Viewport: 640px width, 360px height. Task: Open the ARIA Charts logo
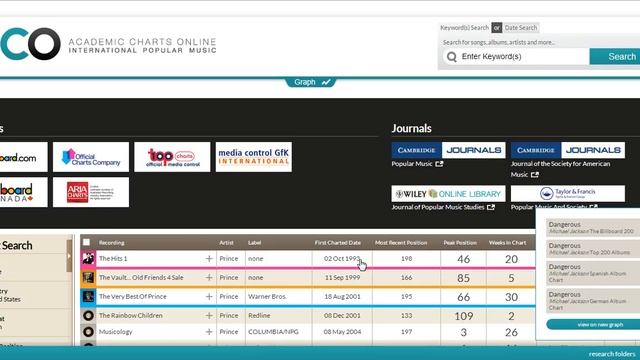[x=91, y=192]
